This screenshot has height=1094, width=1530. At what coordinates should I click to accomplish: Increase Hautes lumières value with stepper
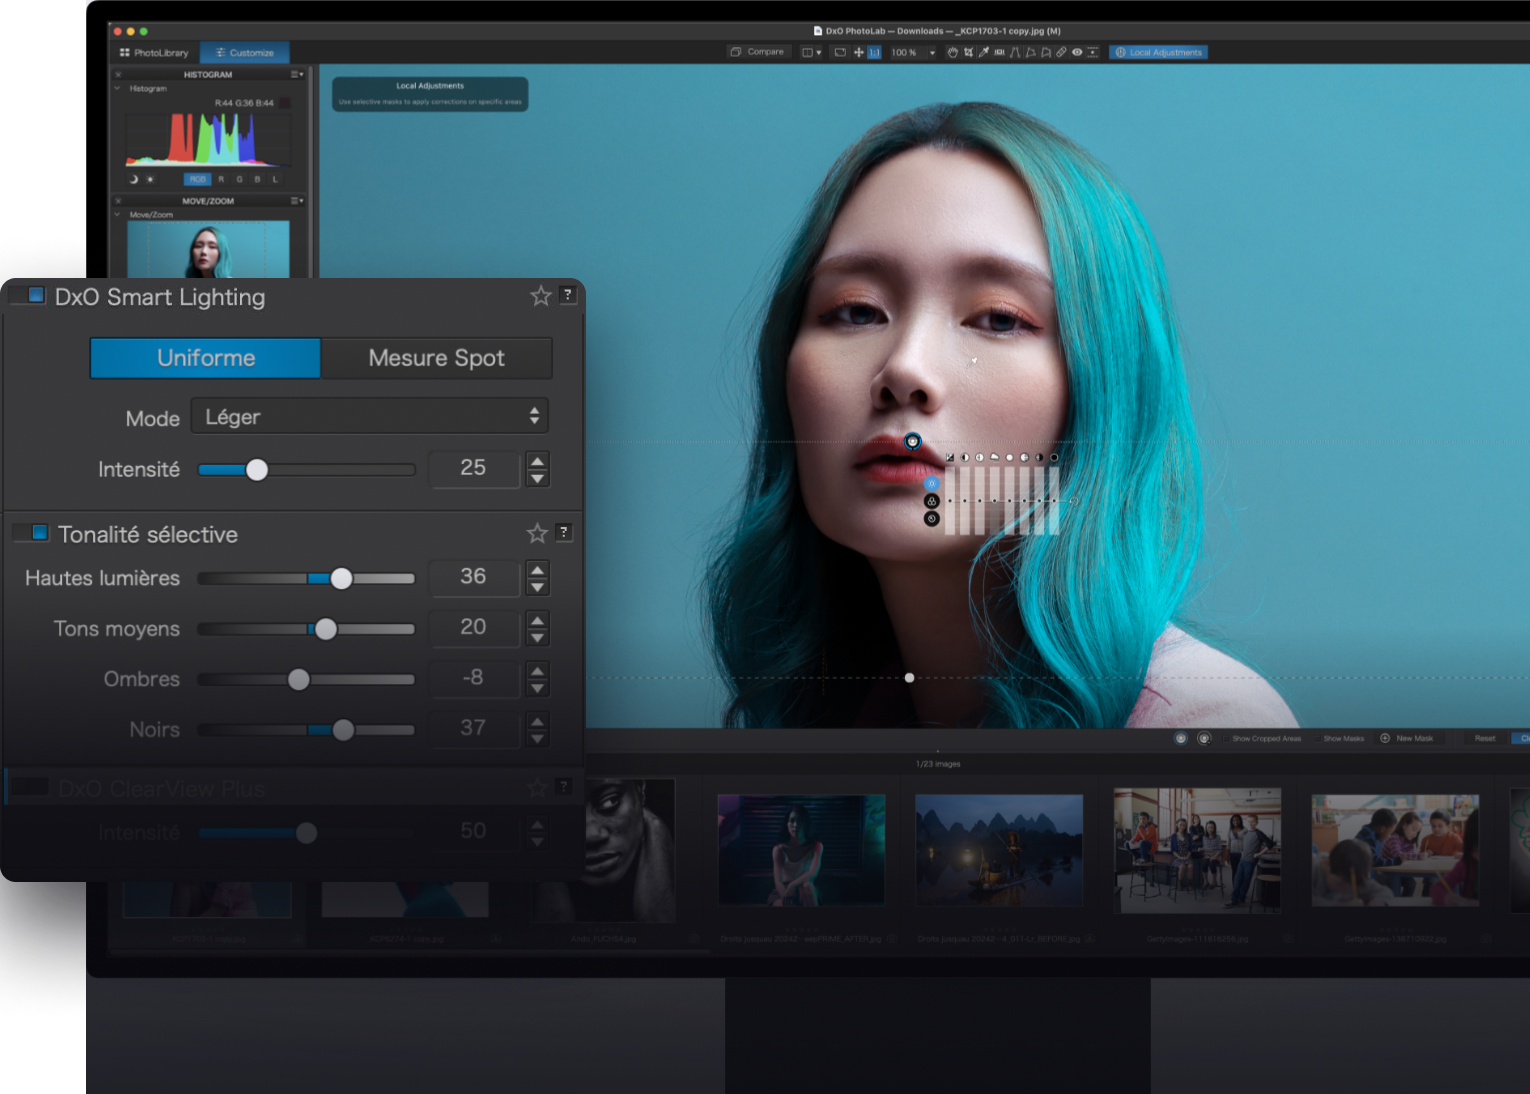click(537, 569)
